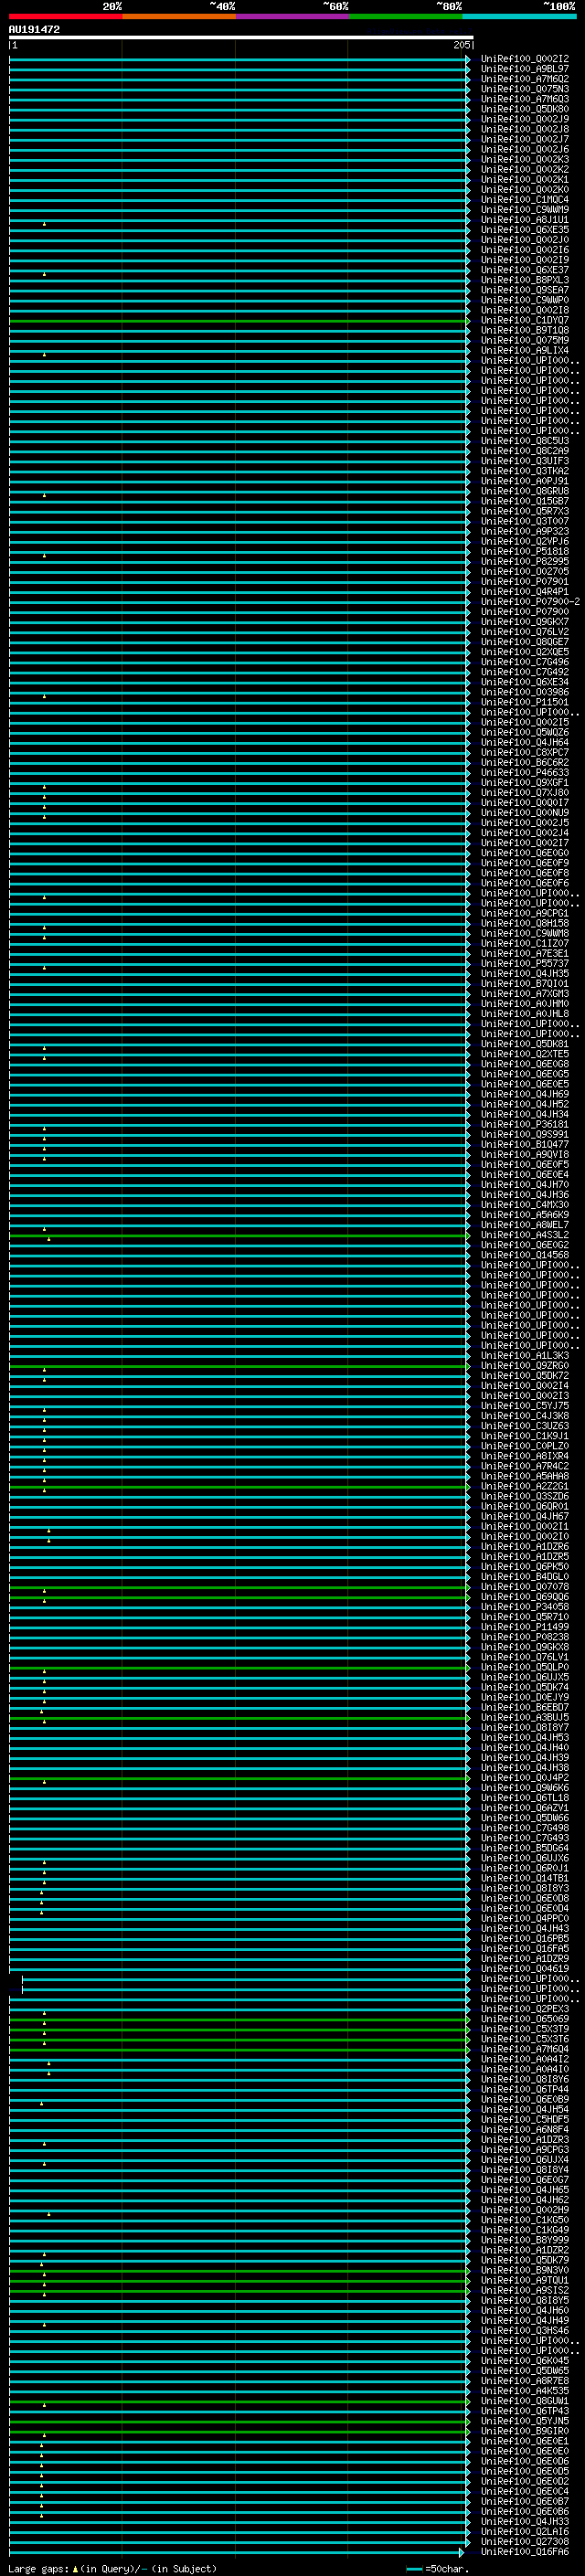This screenshot has width=585, height=2576.
Task: Select the UniRef100_Q075M9 label
Action: pos(525,340)
